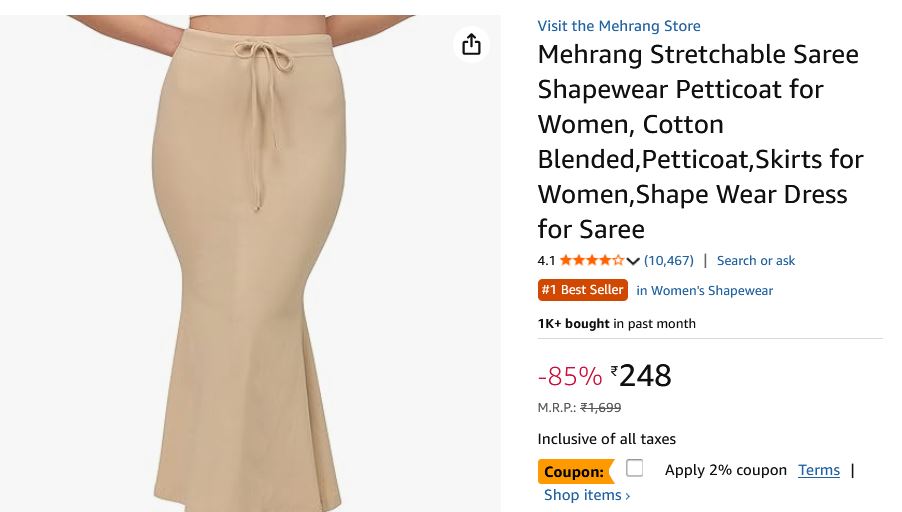Click the star rating icons
This screenshot has width=902, height=512.
point(591,261)
